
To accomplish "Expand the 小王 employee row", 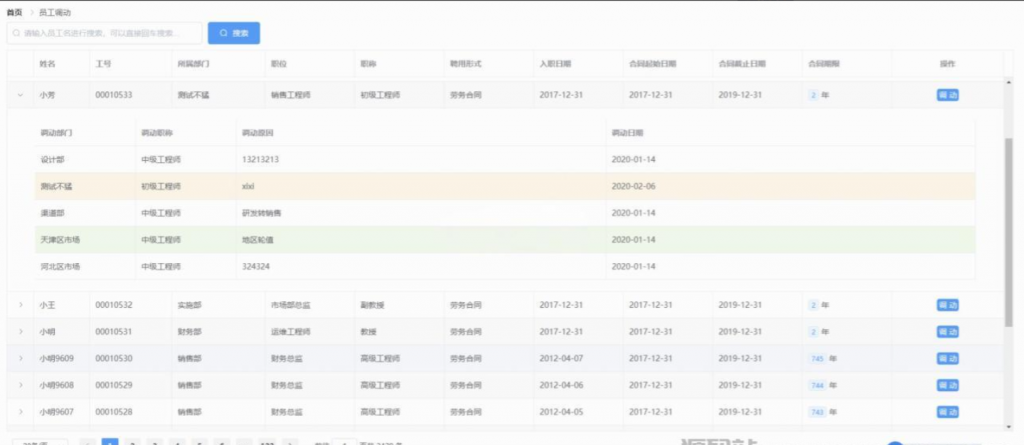I will pyautogui.click(x=20, y=305).
